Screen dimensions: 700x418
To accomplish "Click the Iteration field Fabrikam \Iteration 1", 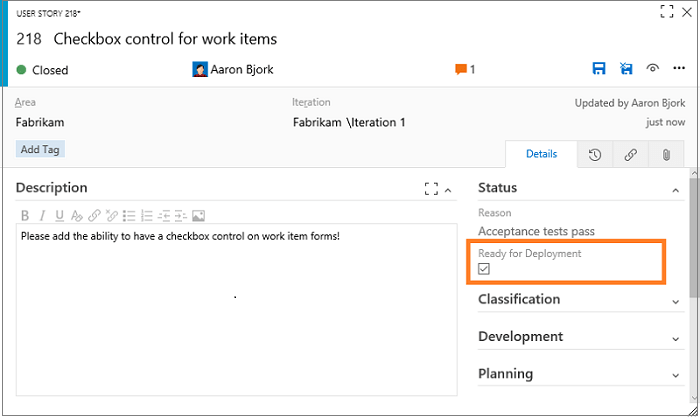I will tap(348, 122).
